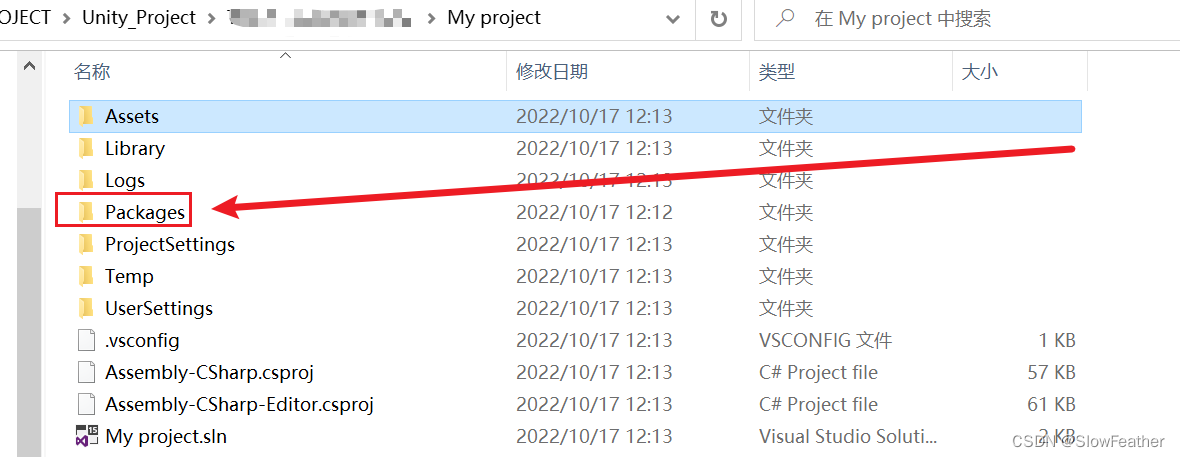Select the Library folder icon
Screen dimensions: 1180x457
pyautogui.click(x=86, y=148)
